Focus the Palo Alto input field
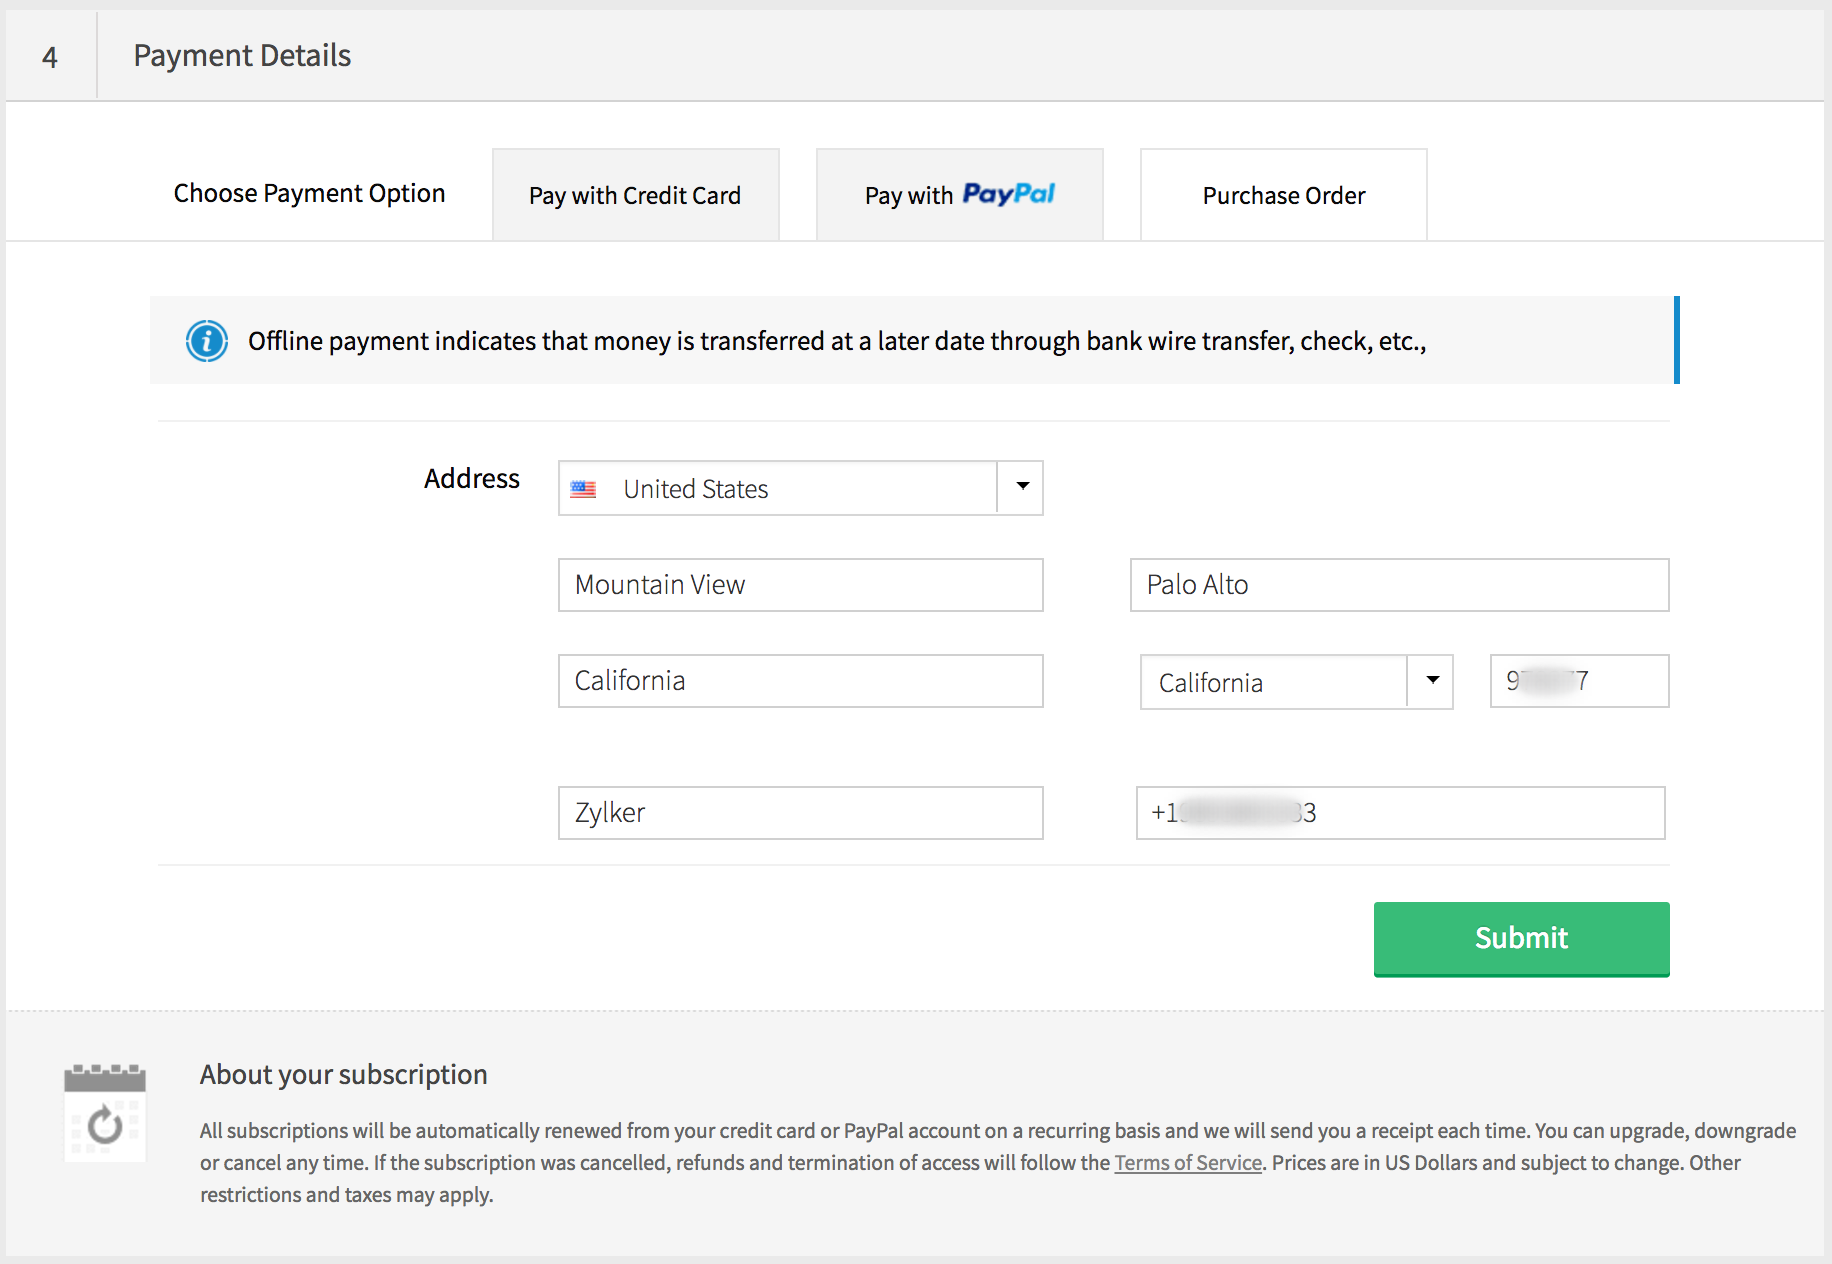1832x1264 pixels. point(1399,585)
